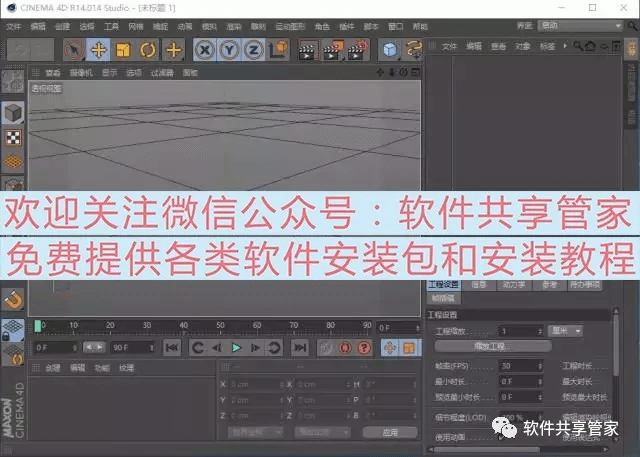
Task: Toggle the Z axis lock
Action: click(254, 50)
